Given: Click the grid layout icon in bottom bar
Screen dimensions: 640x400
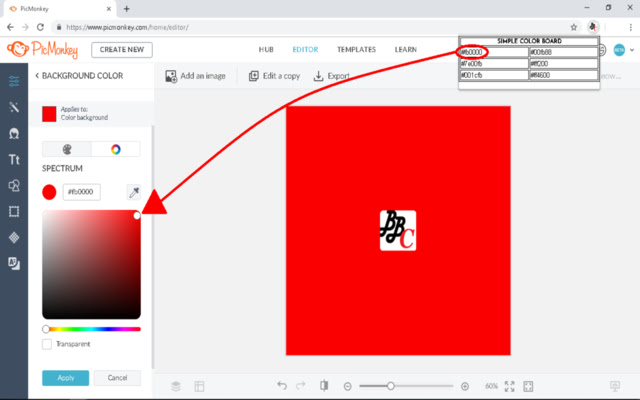Looking at the screenshot, I should pos(199,386).
